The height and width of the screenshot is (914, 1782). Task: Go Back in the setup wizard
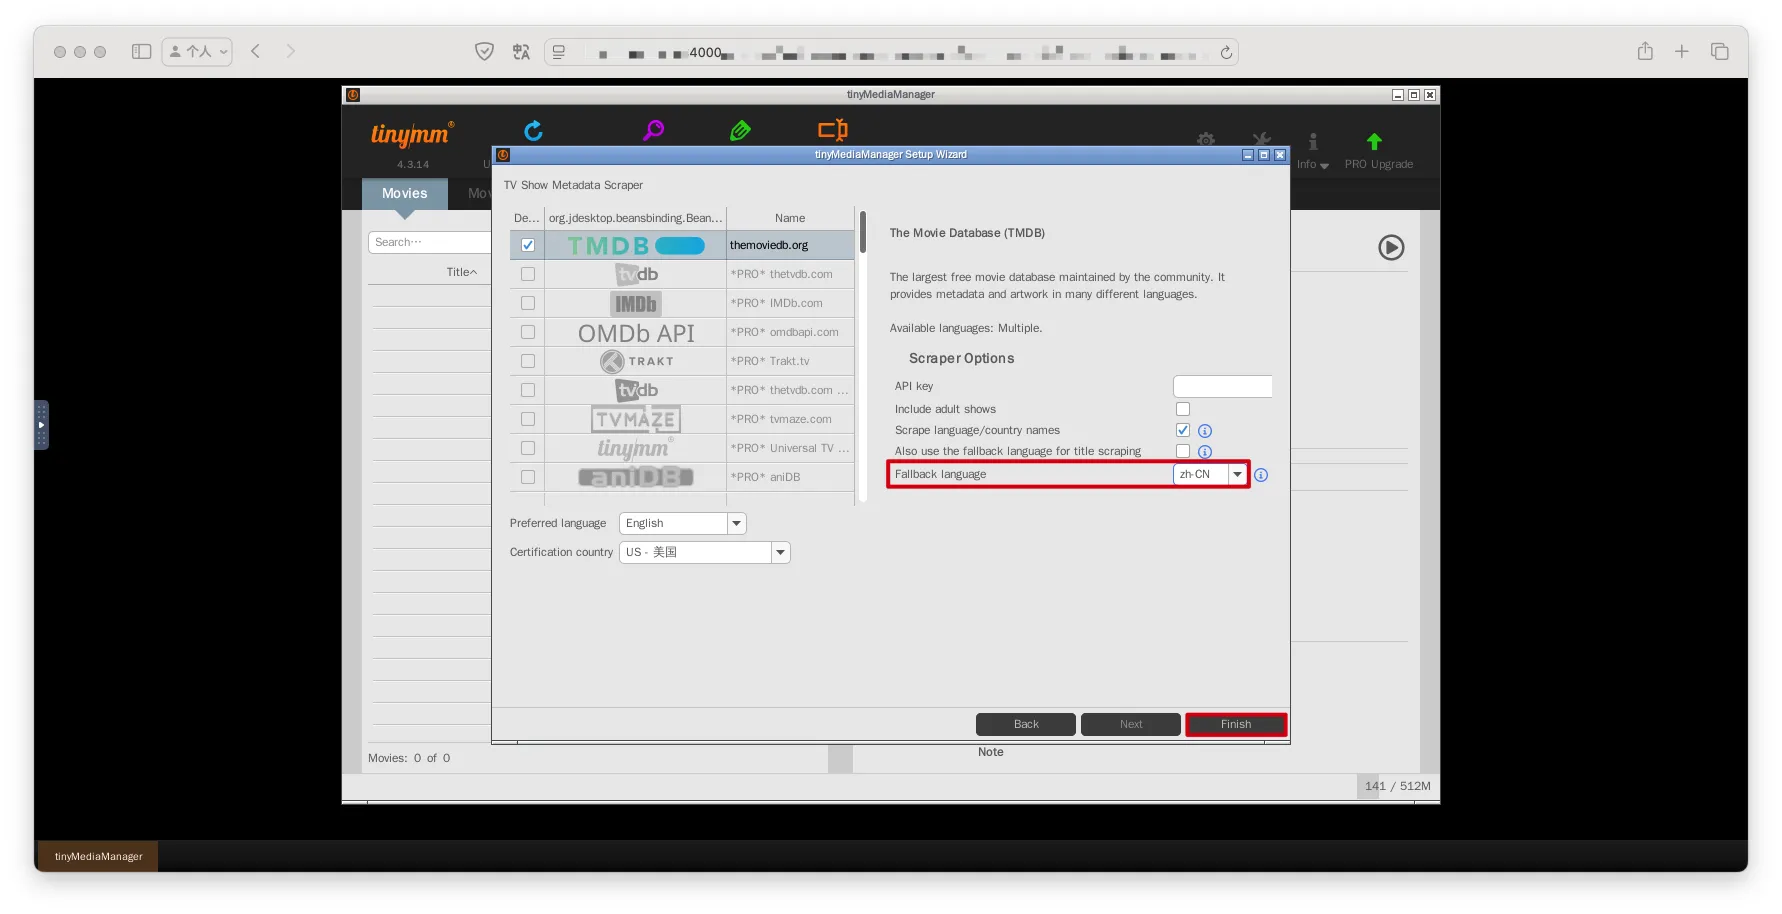coord(1025,724)
